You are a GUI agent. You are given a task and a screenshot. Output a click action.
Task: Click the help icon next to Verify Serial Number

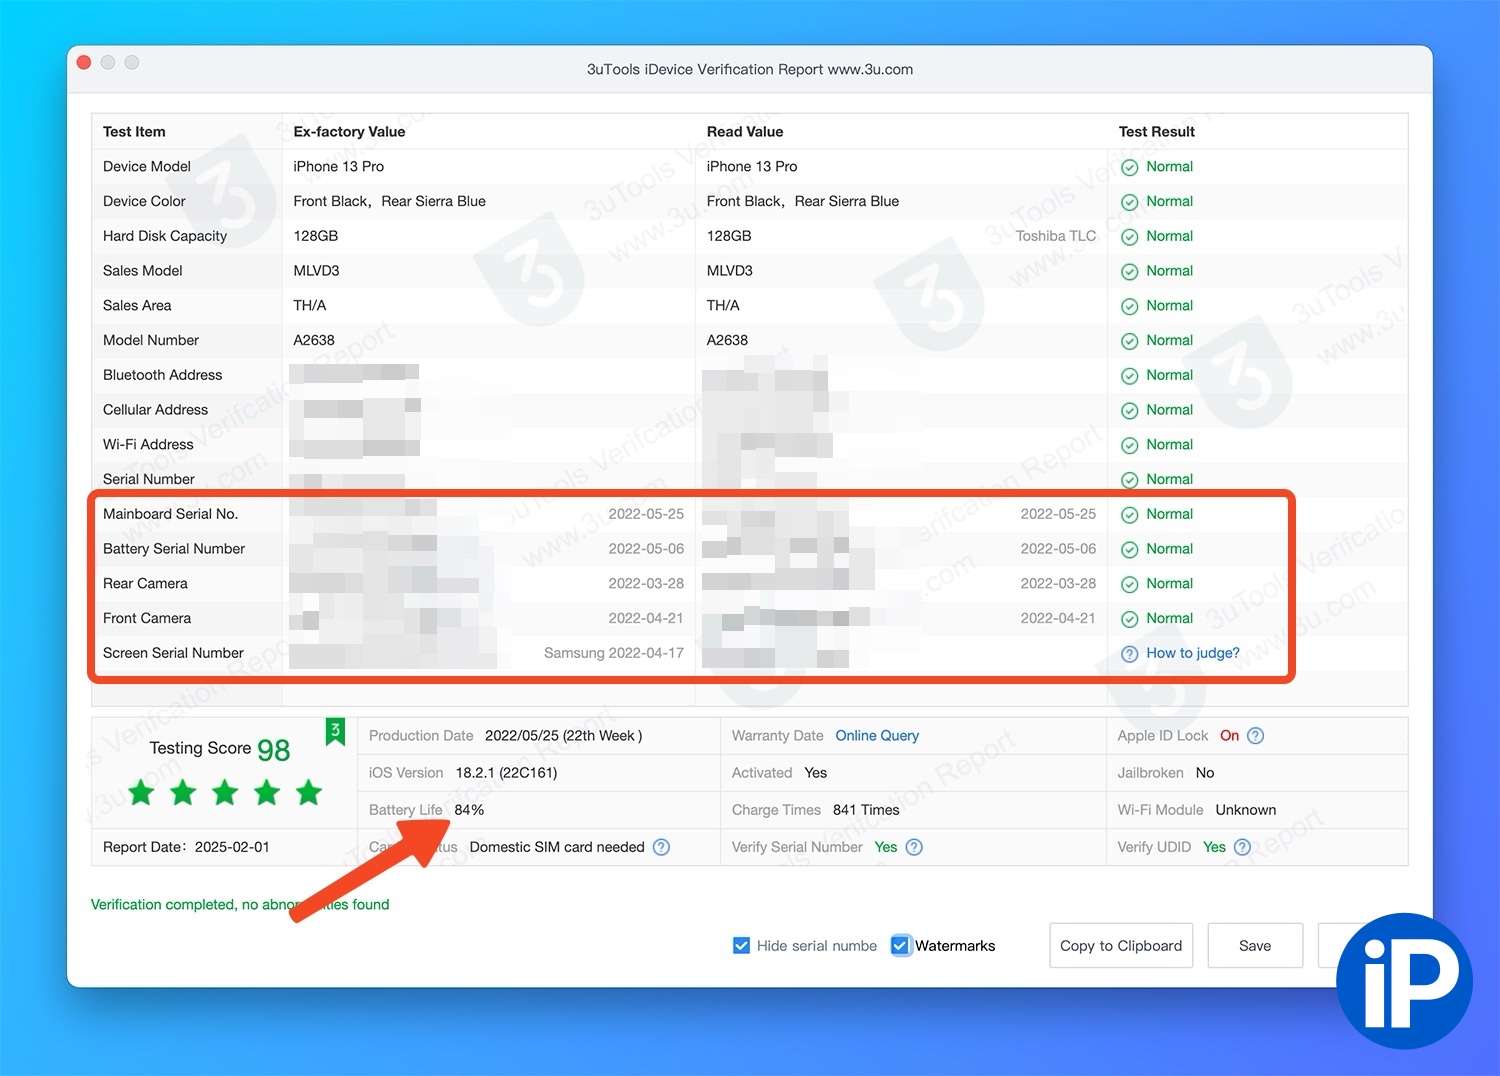coord(914,847)
